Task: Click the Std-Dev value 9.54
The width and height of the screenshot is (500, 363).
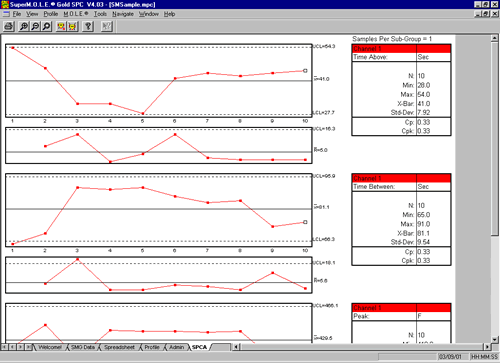Action: (424, 242)
